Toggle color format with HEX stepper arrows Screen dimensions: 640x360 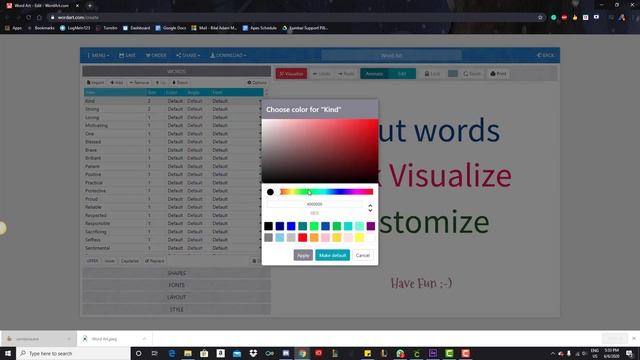click(370, 208)
